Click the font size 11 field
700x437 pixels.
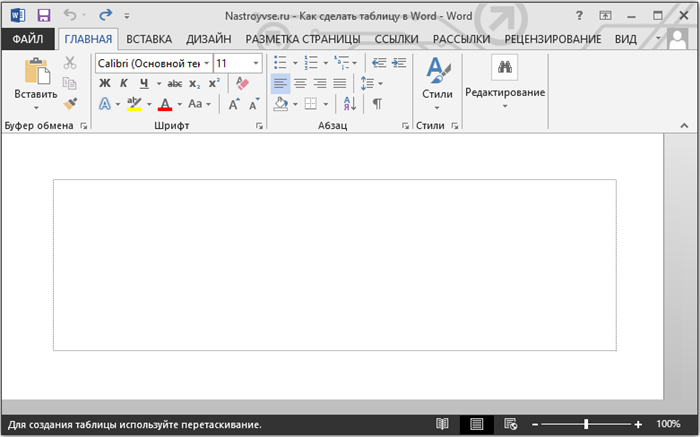click(231, 63)
